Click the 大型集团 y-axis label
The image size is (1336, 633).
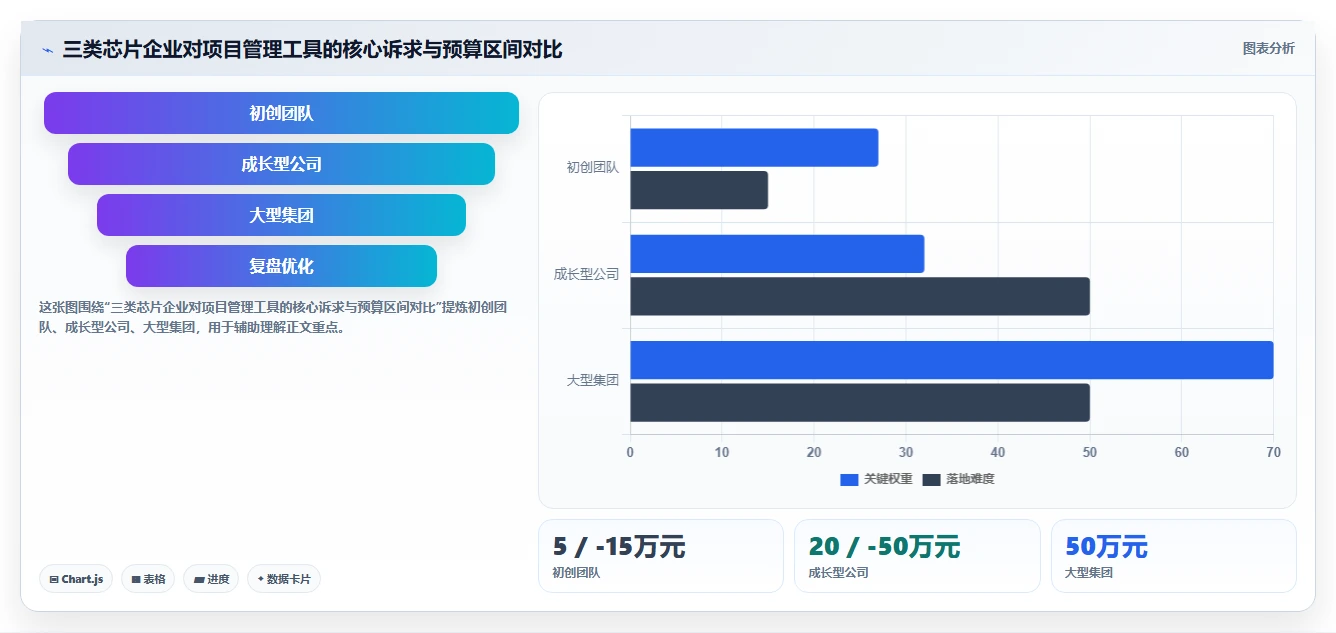click(593, 381)
